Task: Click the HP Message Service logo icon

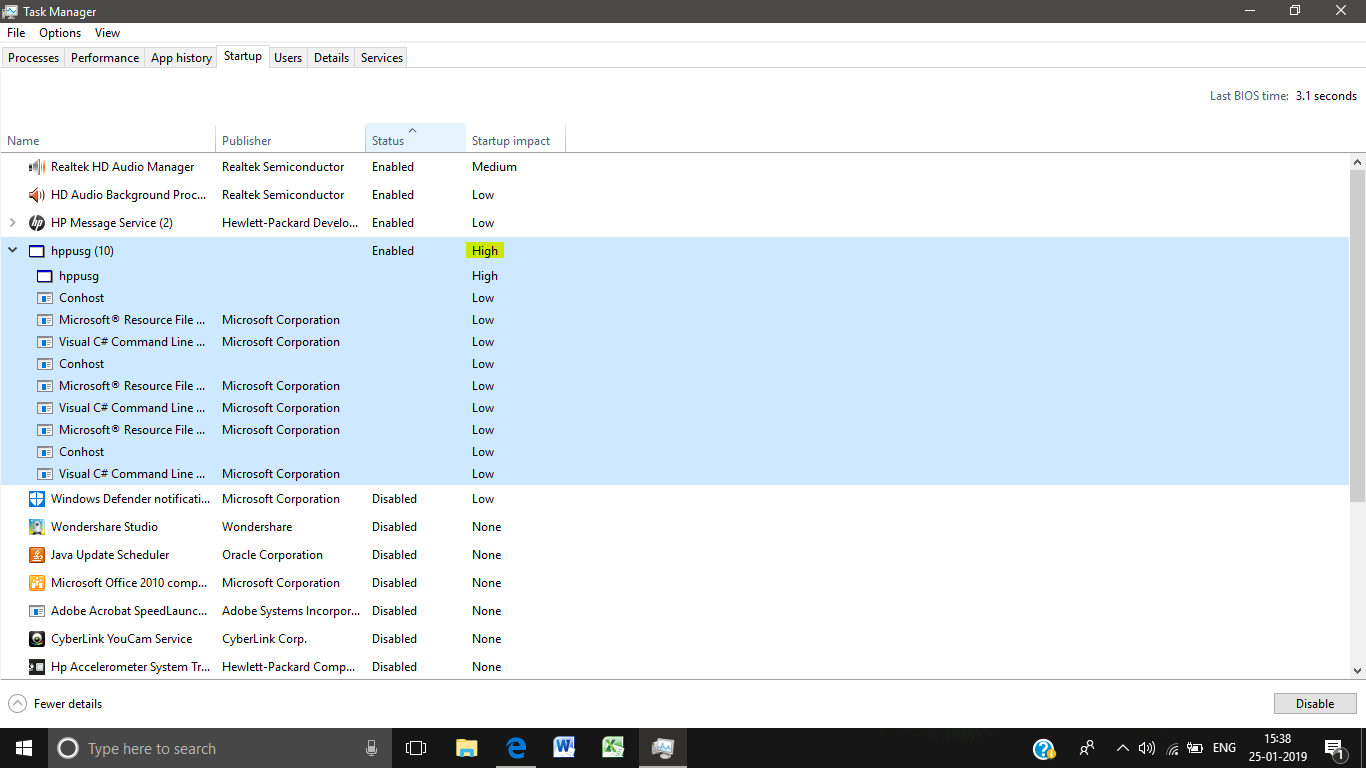Action: [37, 223]
